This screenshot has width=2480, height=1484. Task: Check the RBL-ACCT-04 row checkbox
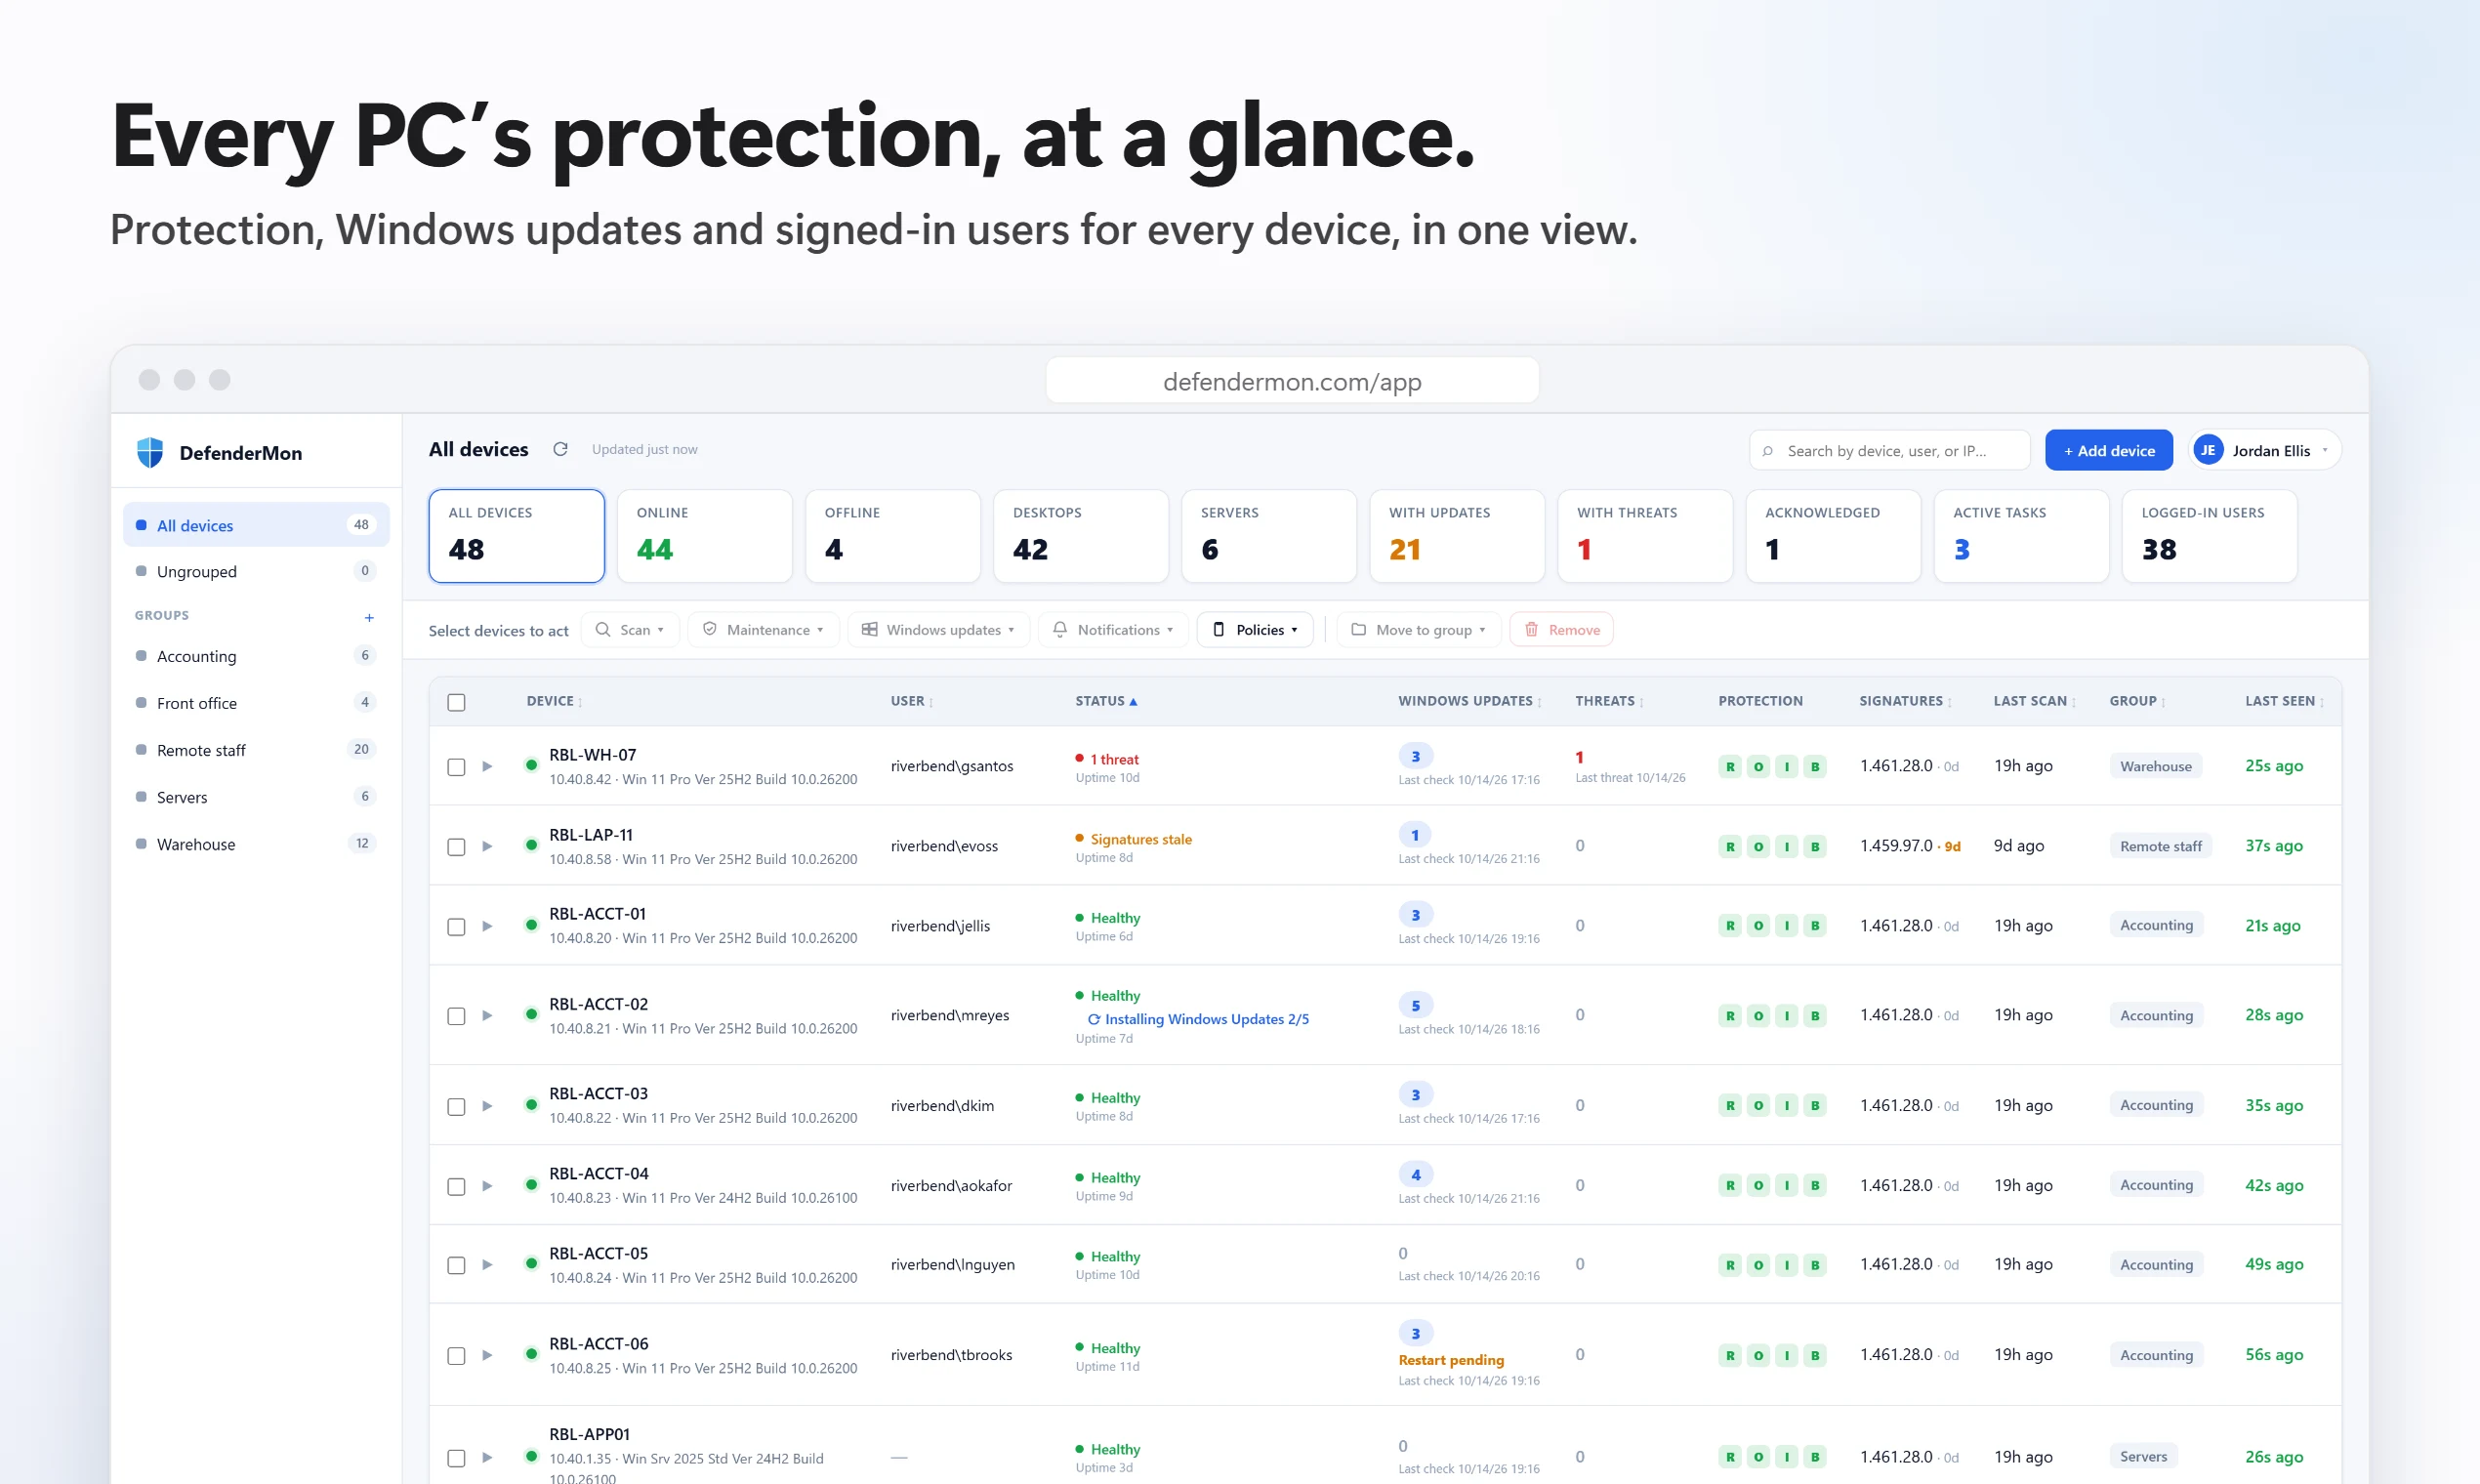(x=456, y=1187)
